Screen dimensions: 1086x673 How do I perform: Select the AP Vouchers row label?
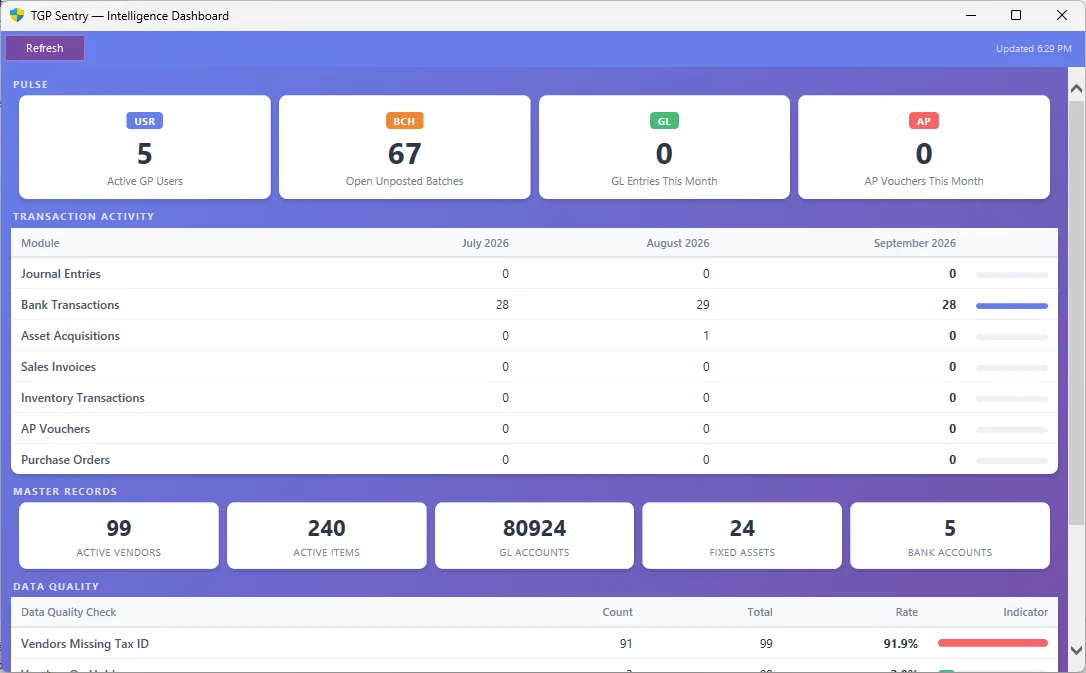pyautogui.click(x=55, y=429)
